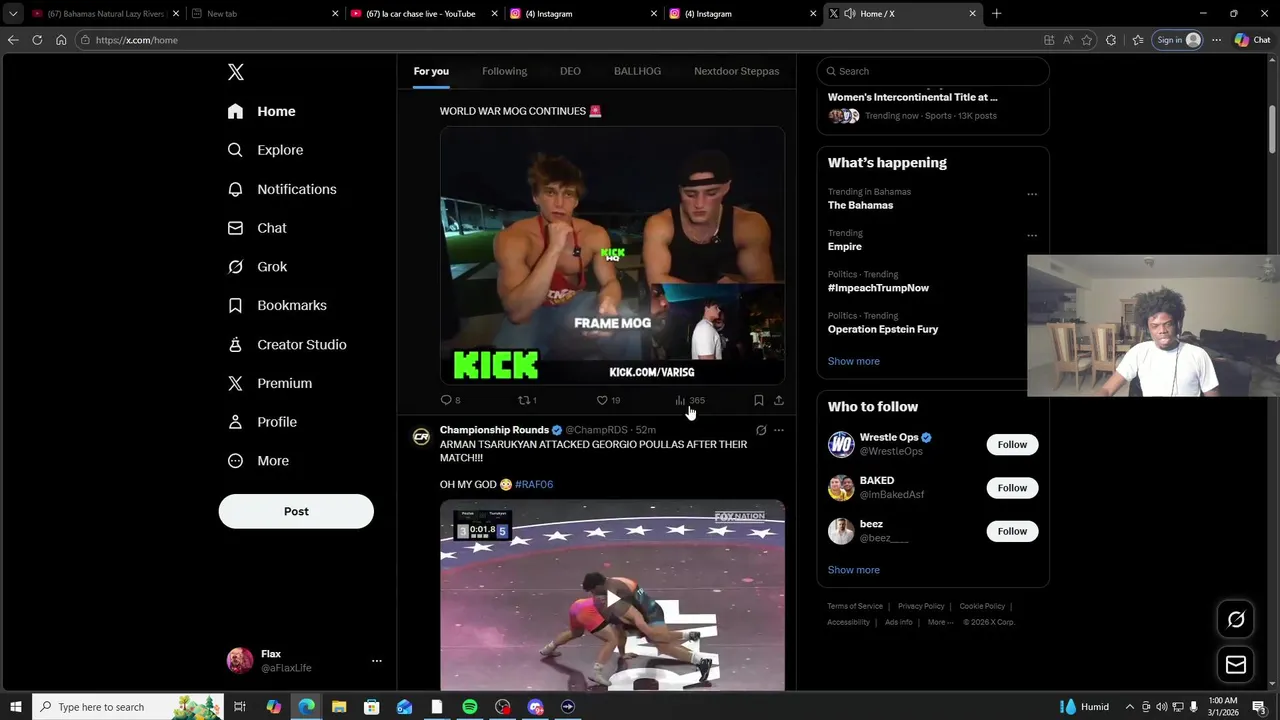1280x720 pixels.
Task: Open floating Grok button at bottom right
Action: [x=1236, y=620]
